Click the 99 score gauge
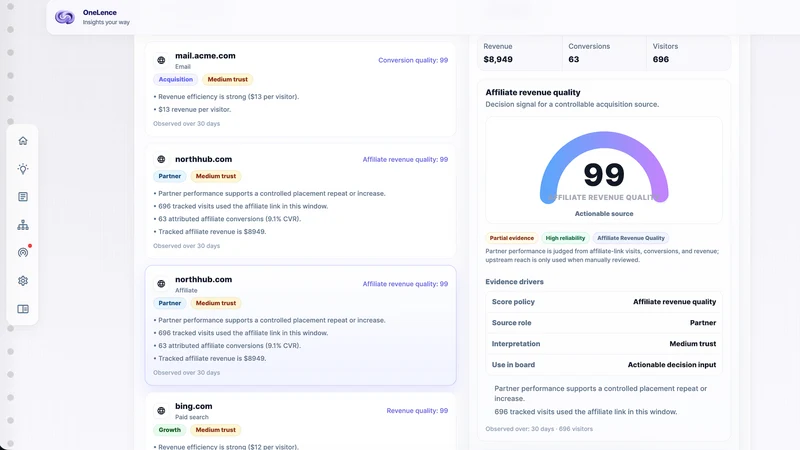Screen dimensions: 800x450 point(604,168)
